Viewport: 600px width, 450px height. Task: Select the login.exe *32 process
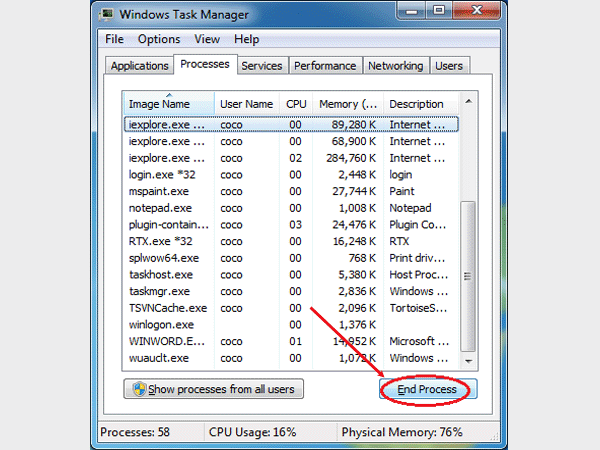click(x=291, y=175)
